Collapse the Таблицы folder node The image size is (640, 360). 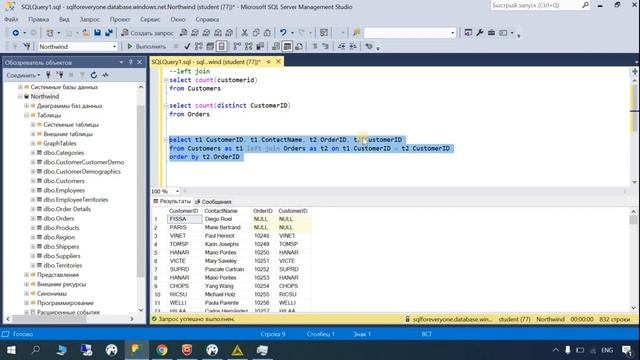pos(27,115)
